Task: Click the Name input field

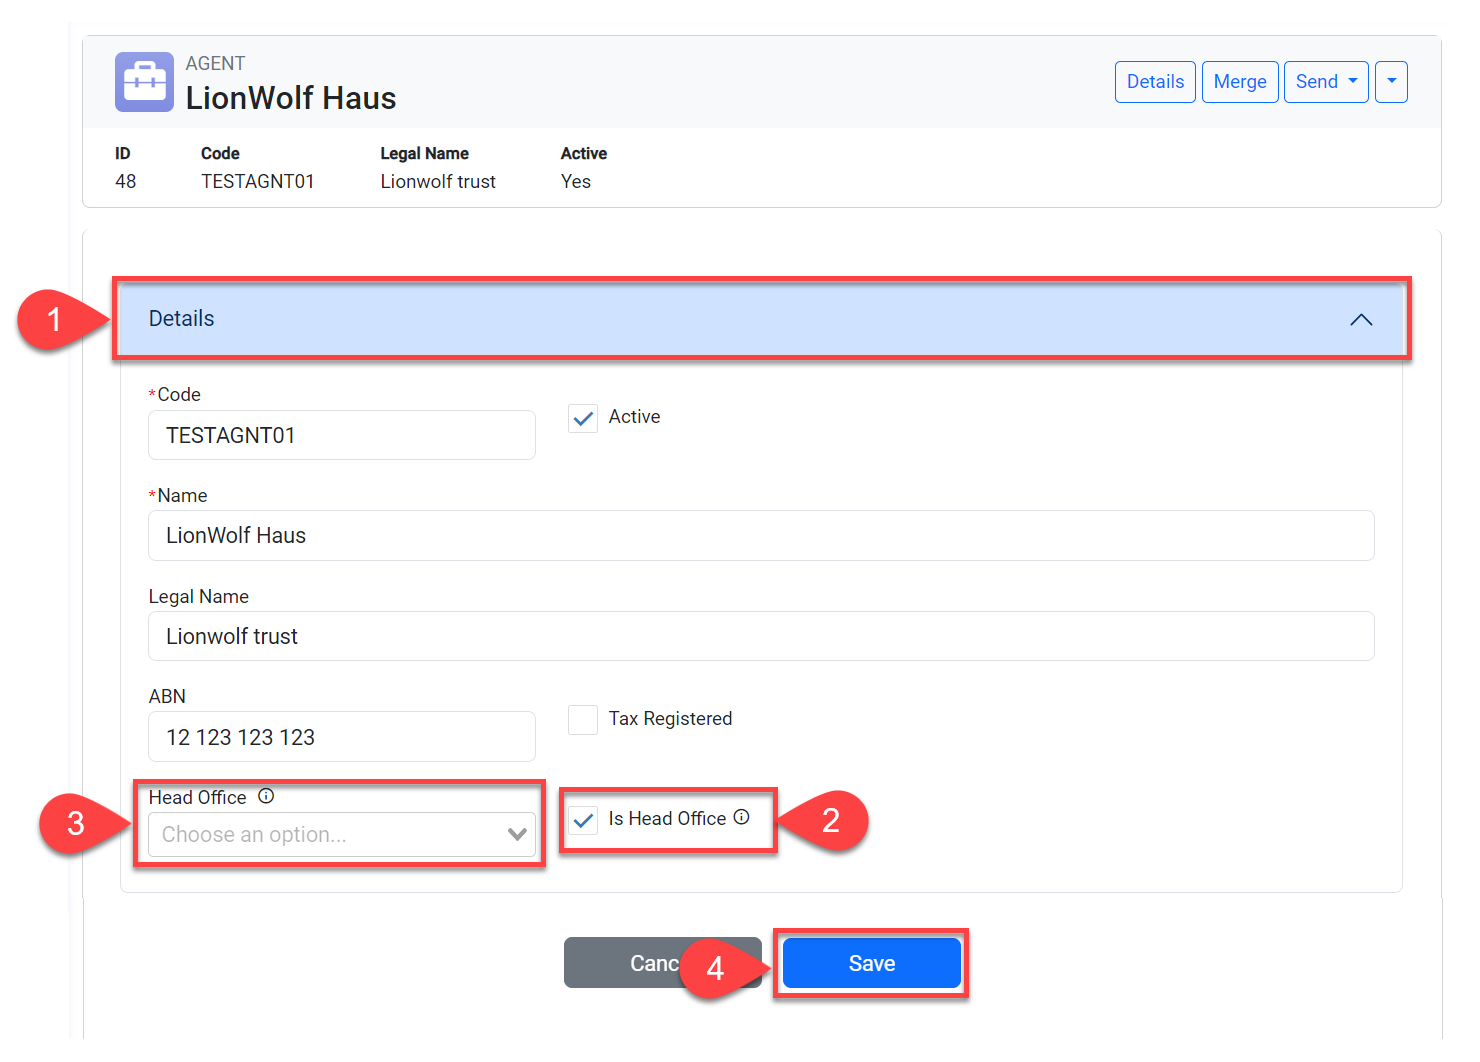Action: pos(760,536)
